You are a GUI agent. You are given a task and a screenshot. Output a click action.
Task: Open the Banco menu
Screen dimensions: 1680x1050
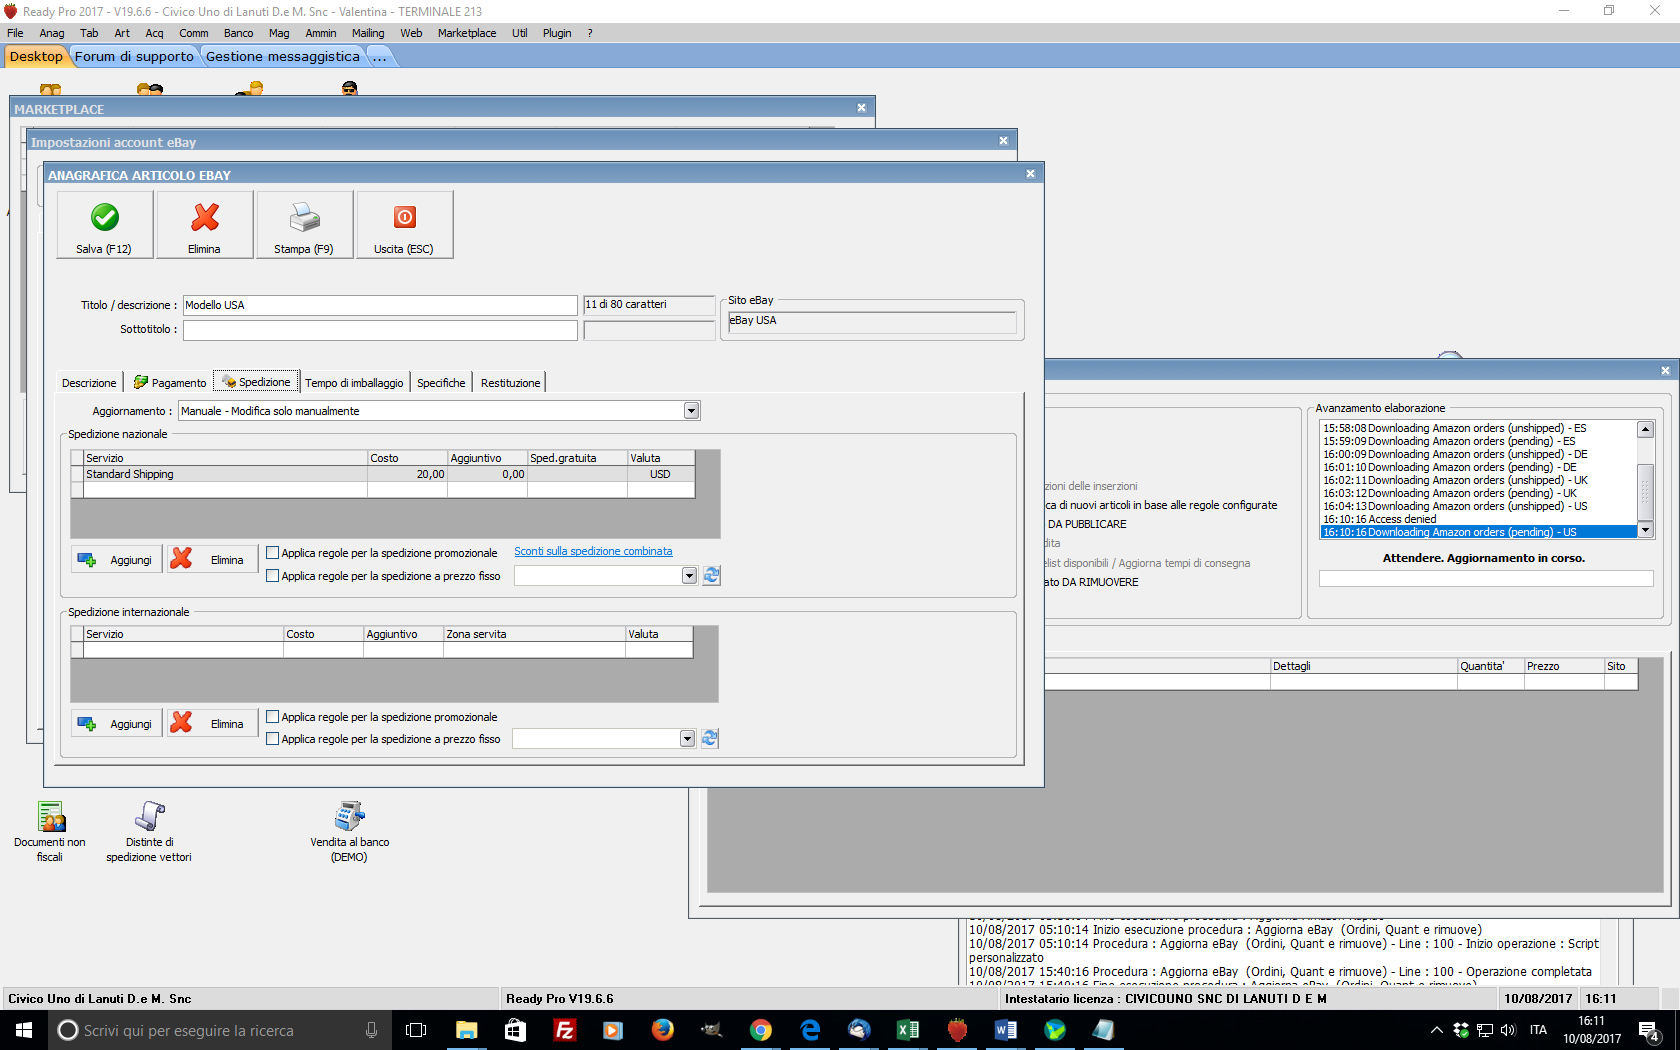pyautogui.click(x=238, y=33)
